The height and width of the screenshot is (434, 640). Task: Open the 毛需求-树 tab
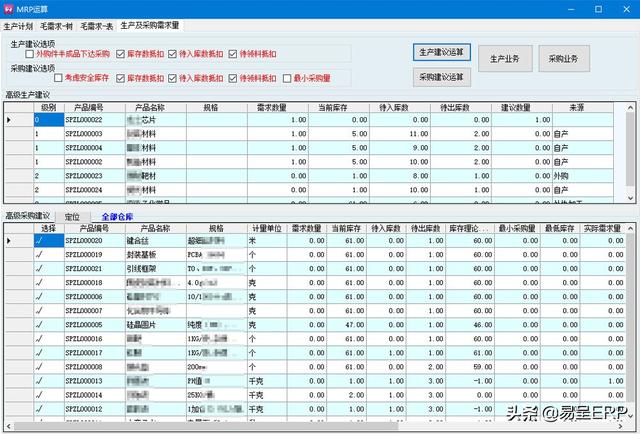tap(58, 23)
